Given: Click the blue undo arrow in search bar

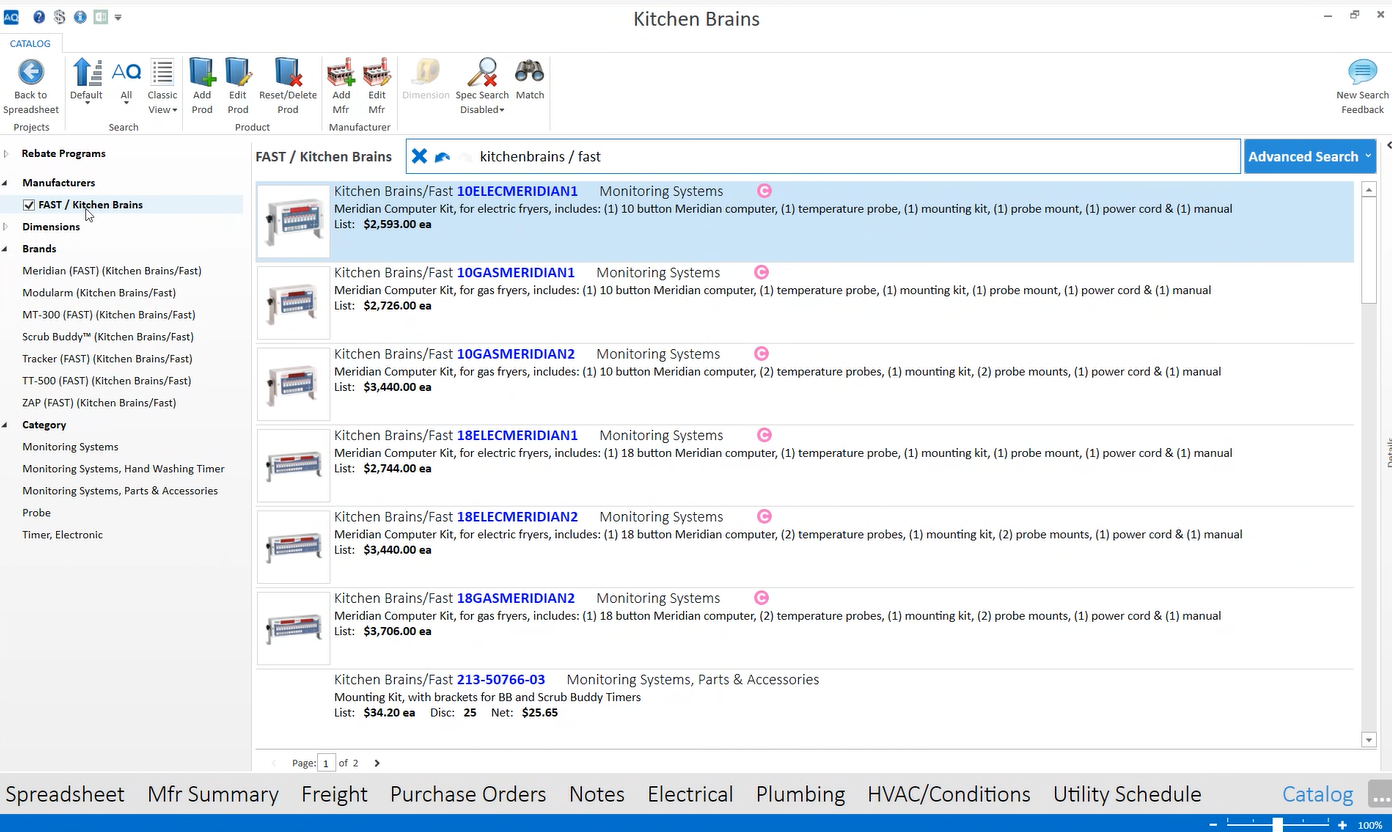Looking at the screenshot, I should click(442, 157).
